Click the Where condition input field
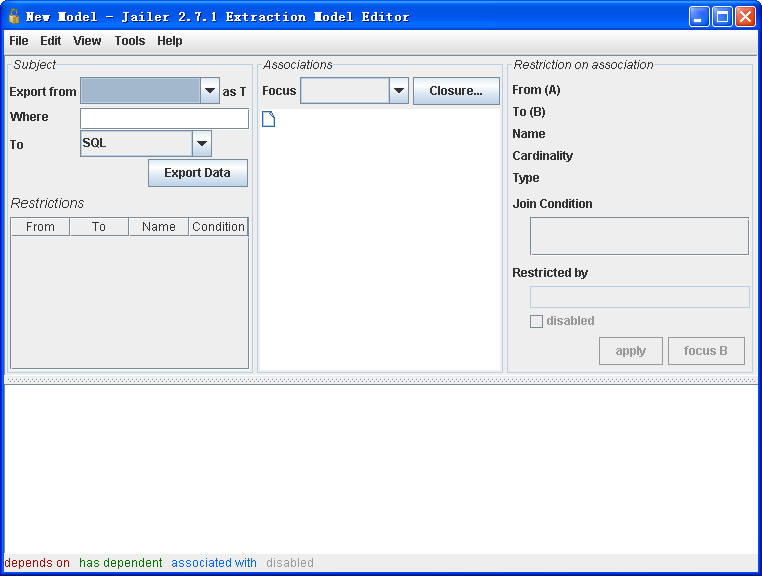 tap(164, 118)
